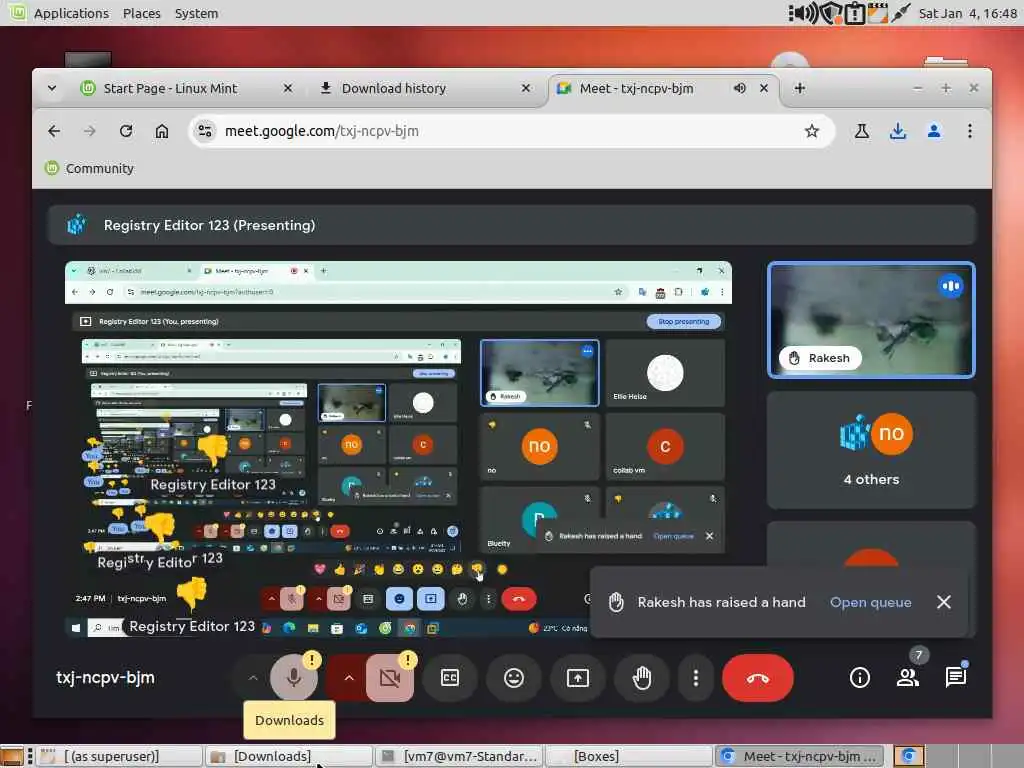Viewport: 1024px width, 768px height.
Task: Mute the microphone in Meet
Action: point(294,678)
